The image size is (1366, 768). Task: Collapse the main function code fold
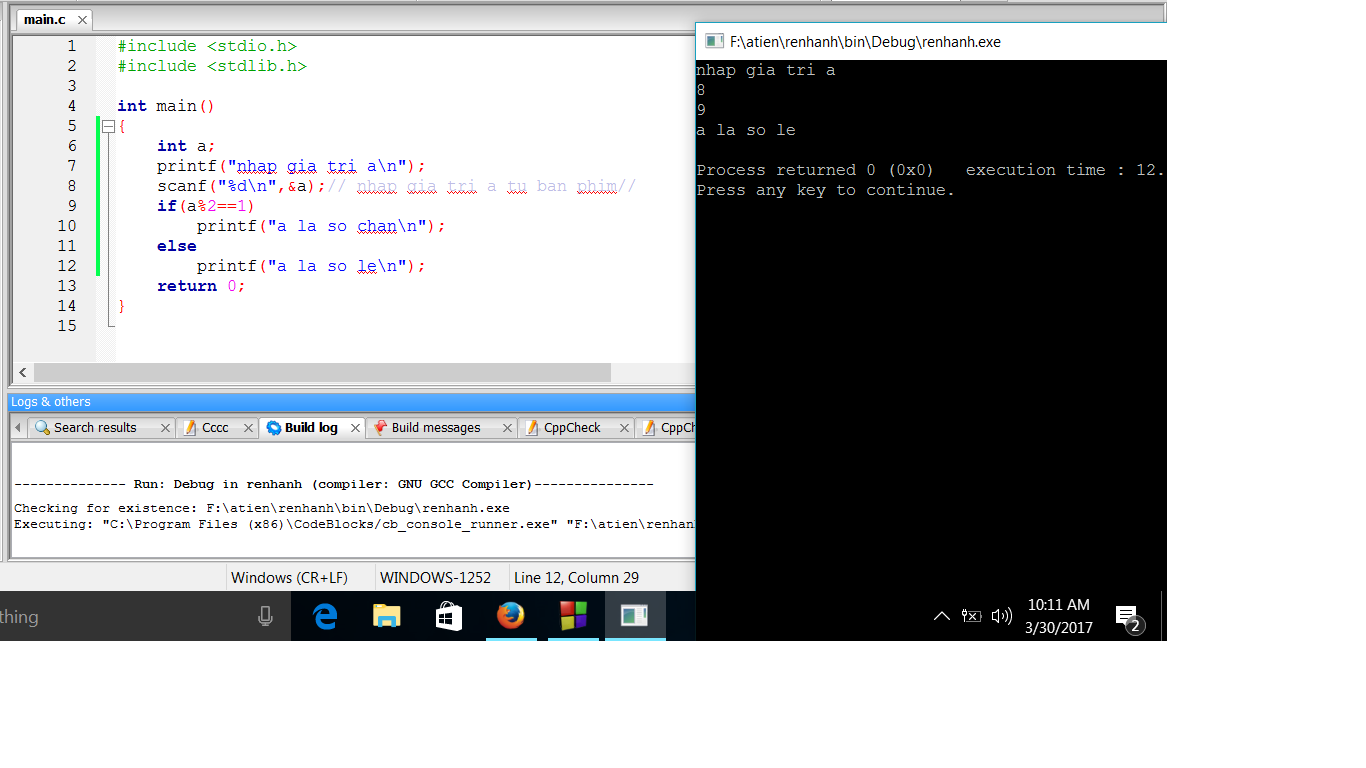pyautogui.click(x=108, y=126)
